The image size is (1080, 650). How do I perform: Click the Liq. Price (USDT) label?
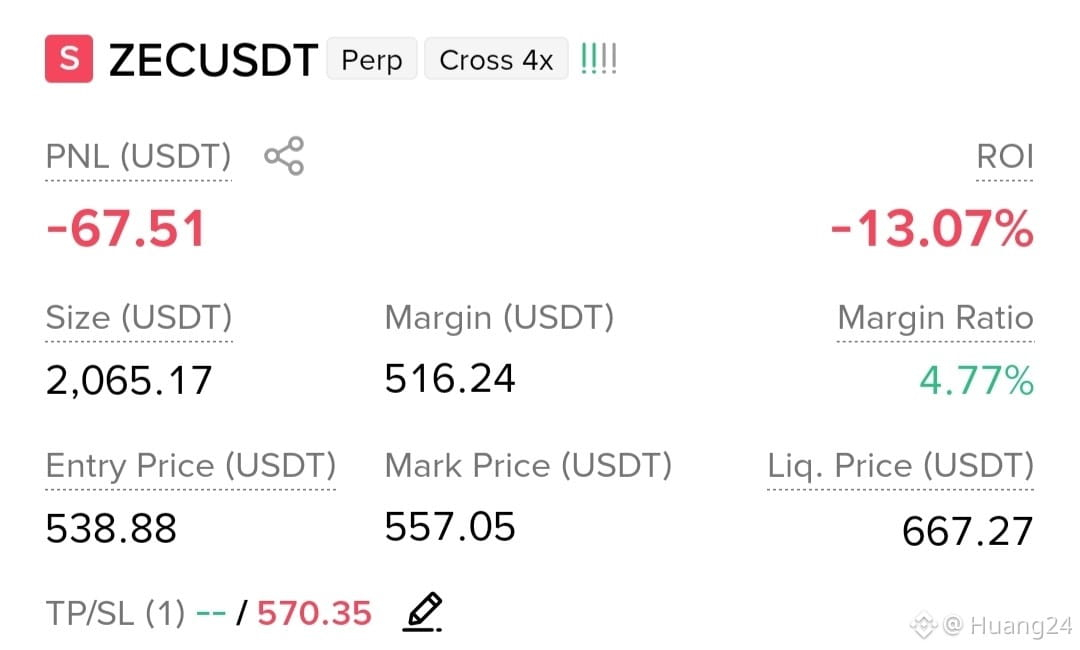901,465
